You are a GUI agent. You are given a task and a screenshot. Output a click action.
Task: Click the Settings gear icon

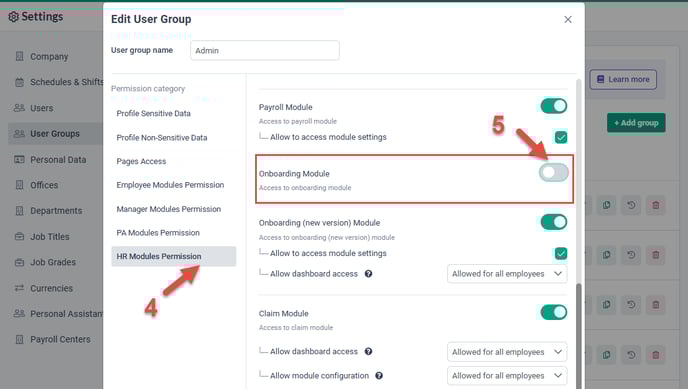tap(14, 17)
